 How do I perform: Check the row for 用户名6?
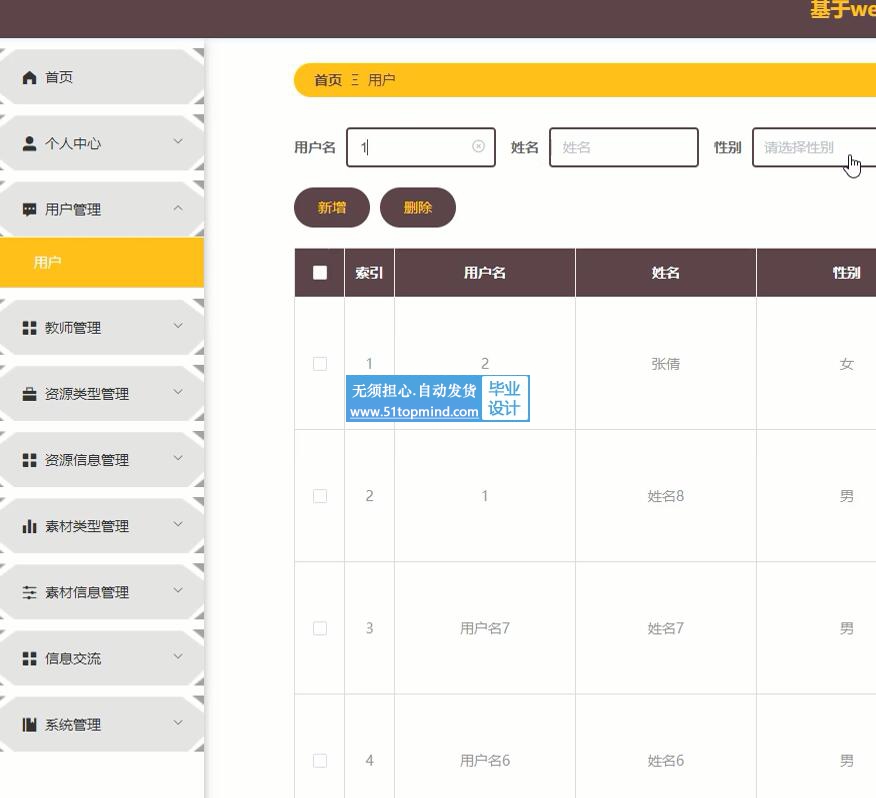click(320, 761)
